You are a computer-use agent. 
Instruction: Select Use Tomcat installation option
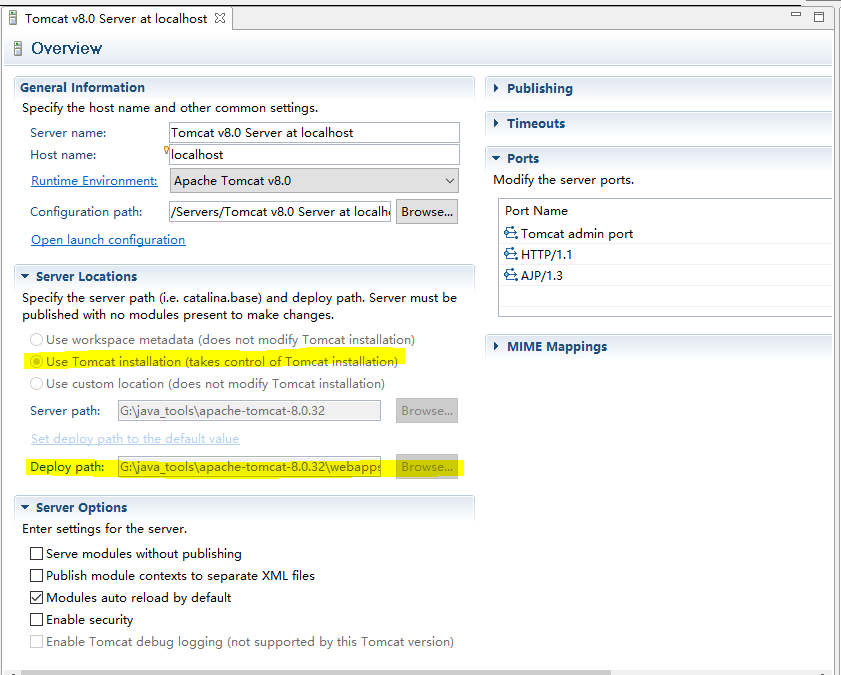(x=36, y=361)
